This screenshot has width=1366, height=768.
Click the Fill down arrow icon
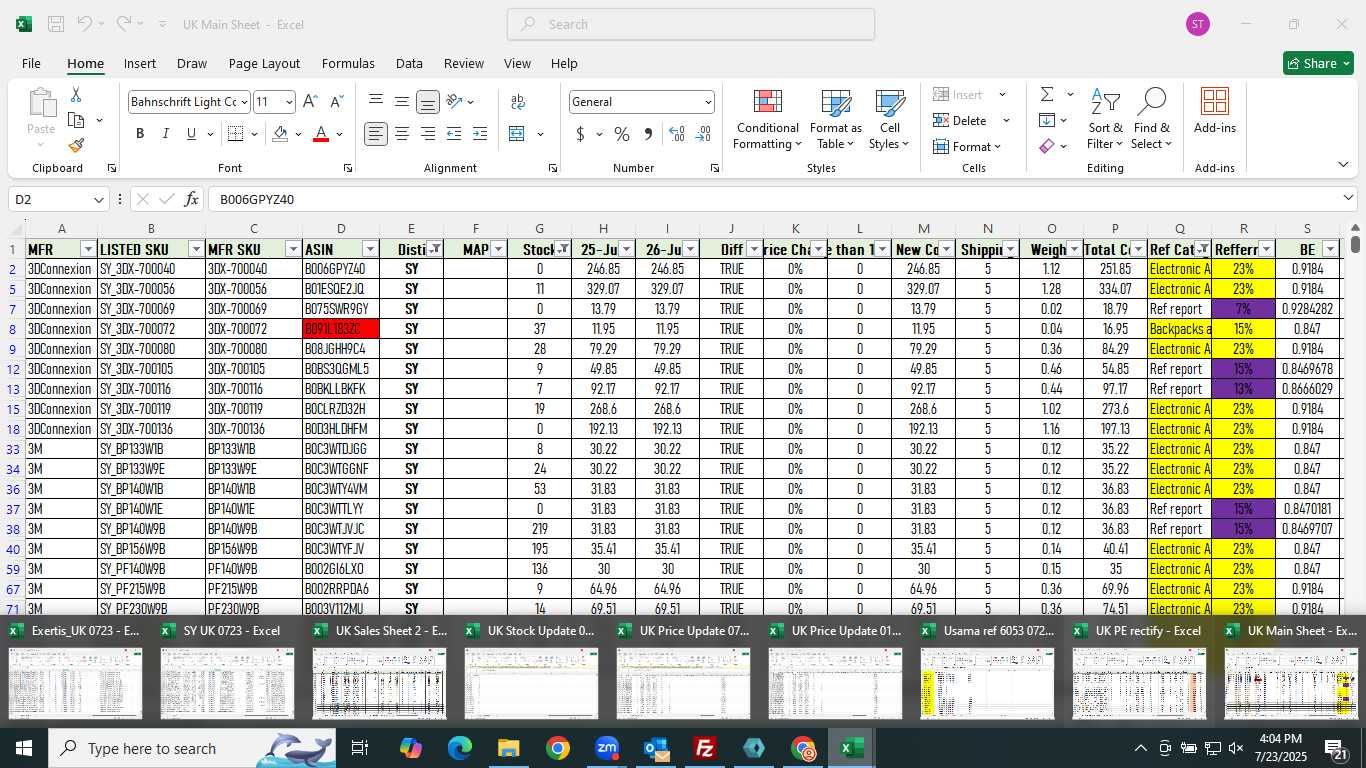point(1047,120)
